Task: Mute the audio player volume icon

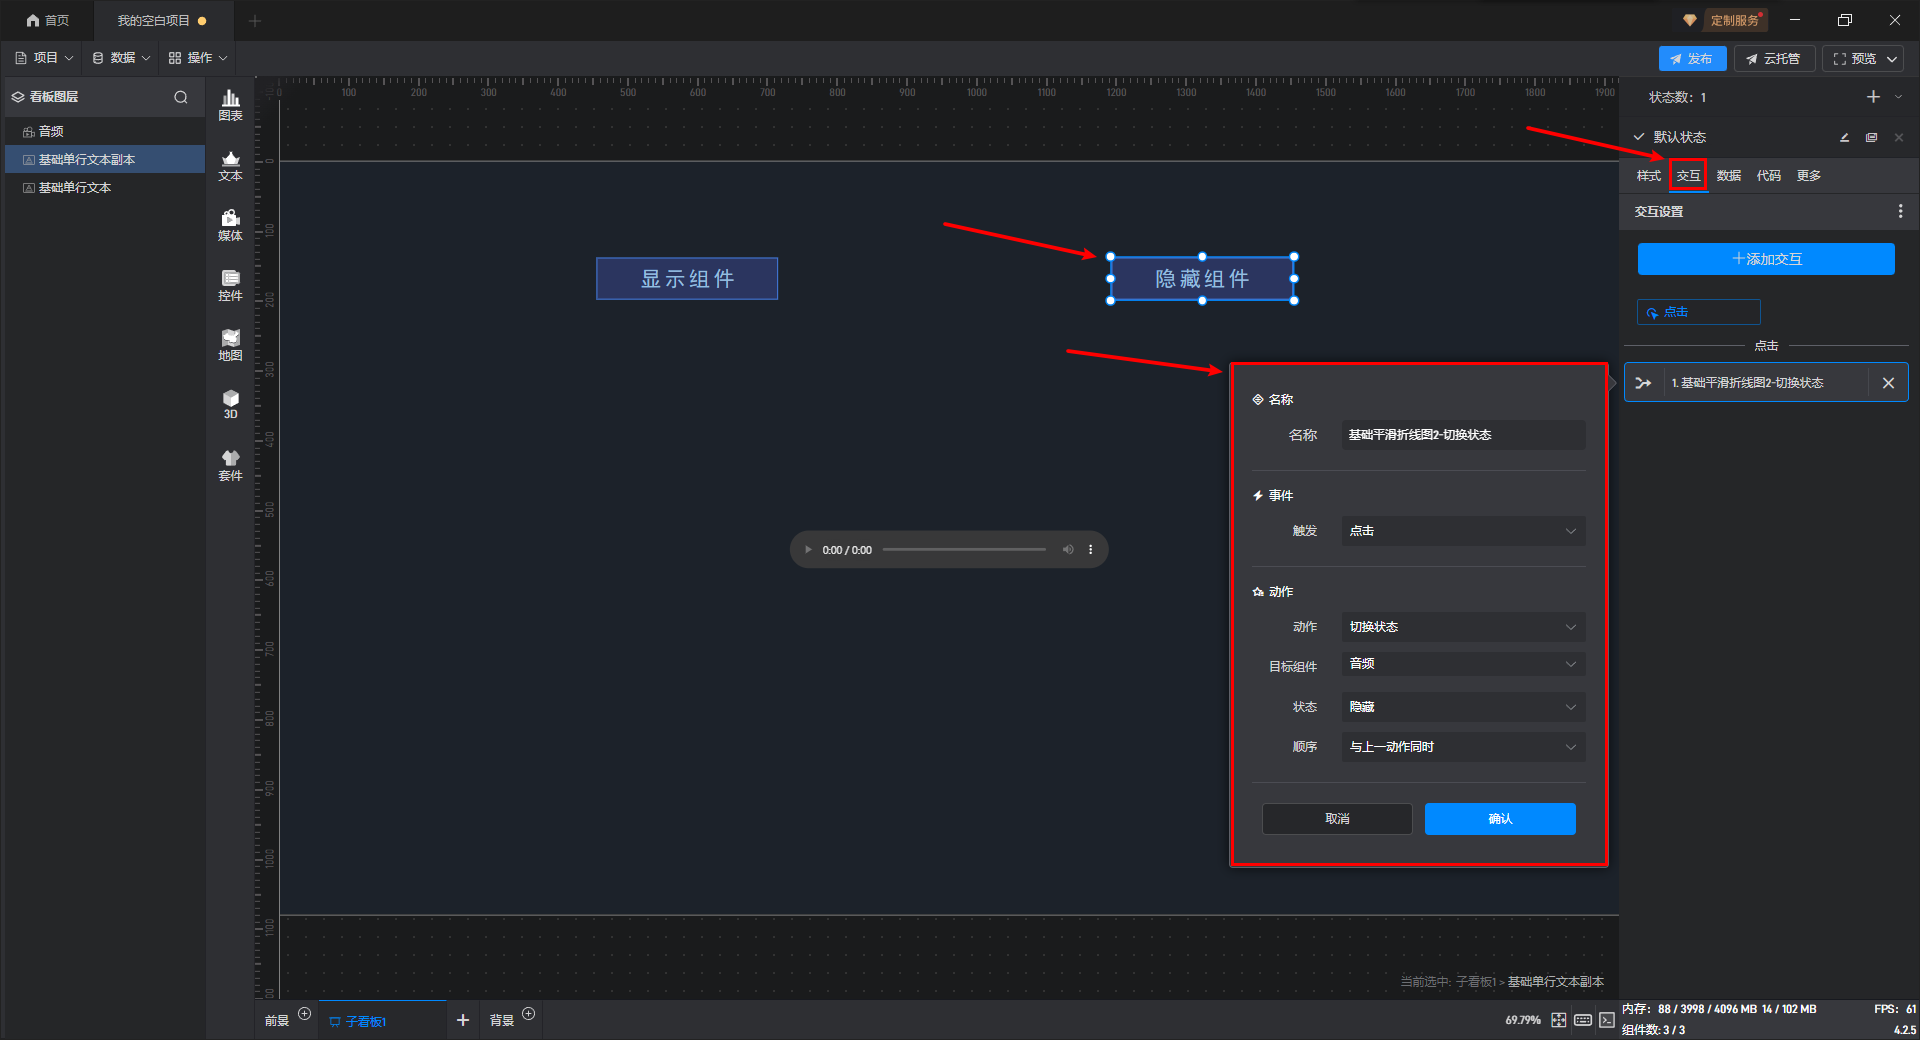Action: click(x=1067, y=549)
